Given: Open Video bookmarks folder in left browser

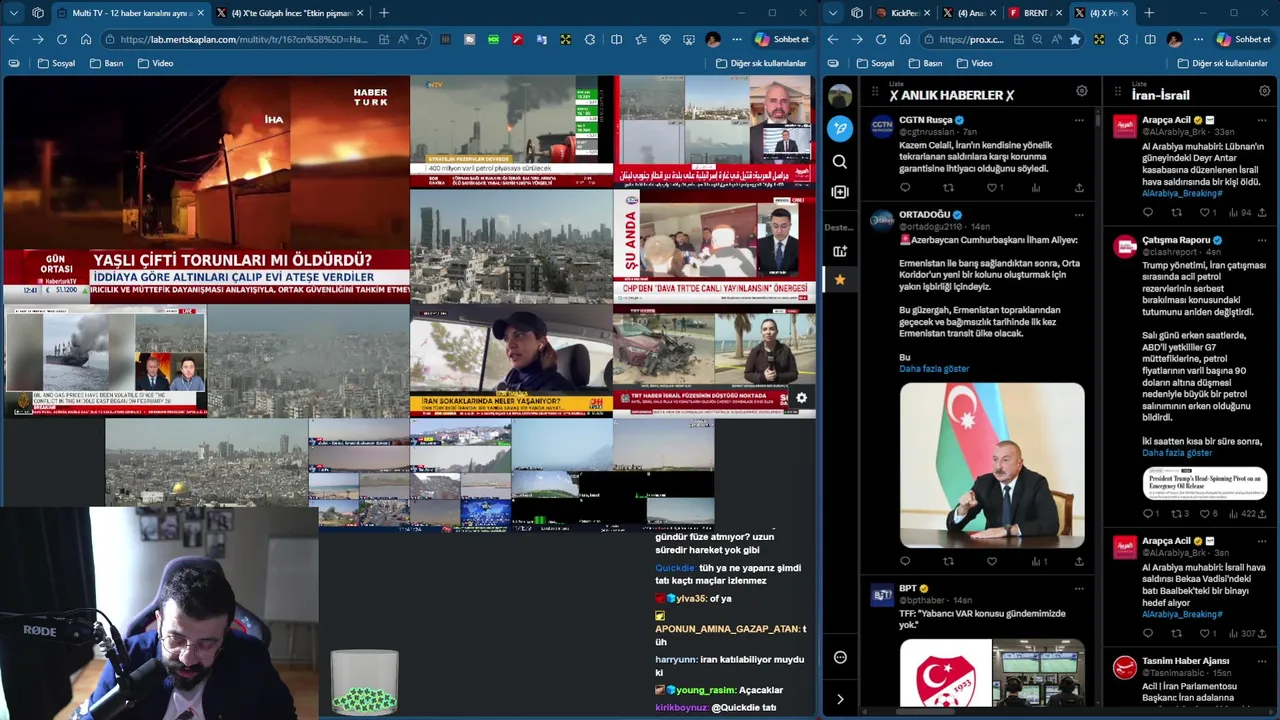Looking at the screenshot, I should (x=155, y=63).
